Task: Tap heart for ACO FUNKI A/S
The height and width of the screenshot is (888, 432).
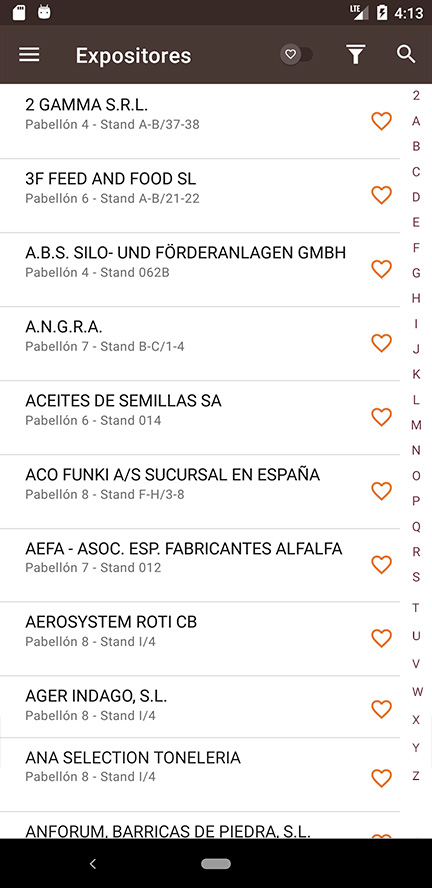Action: pos(381,490)
